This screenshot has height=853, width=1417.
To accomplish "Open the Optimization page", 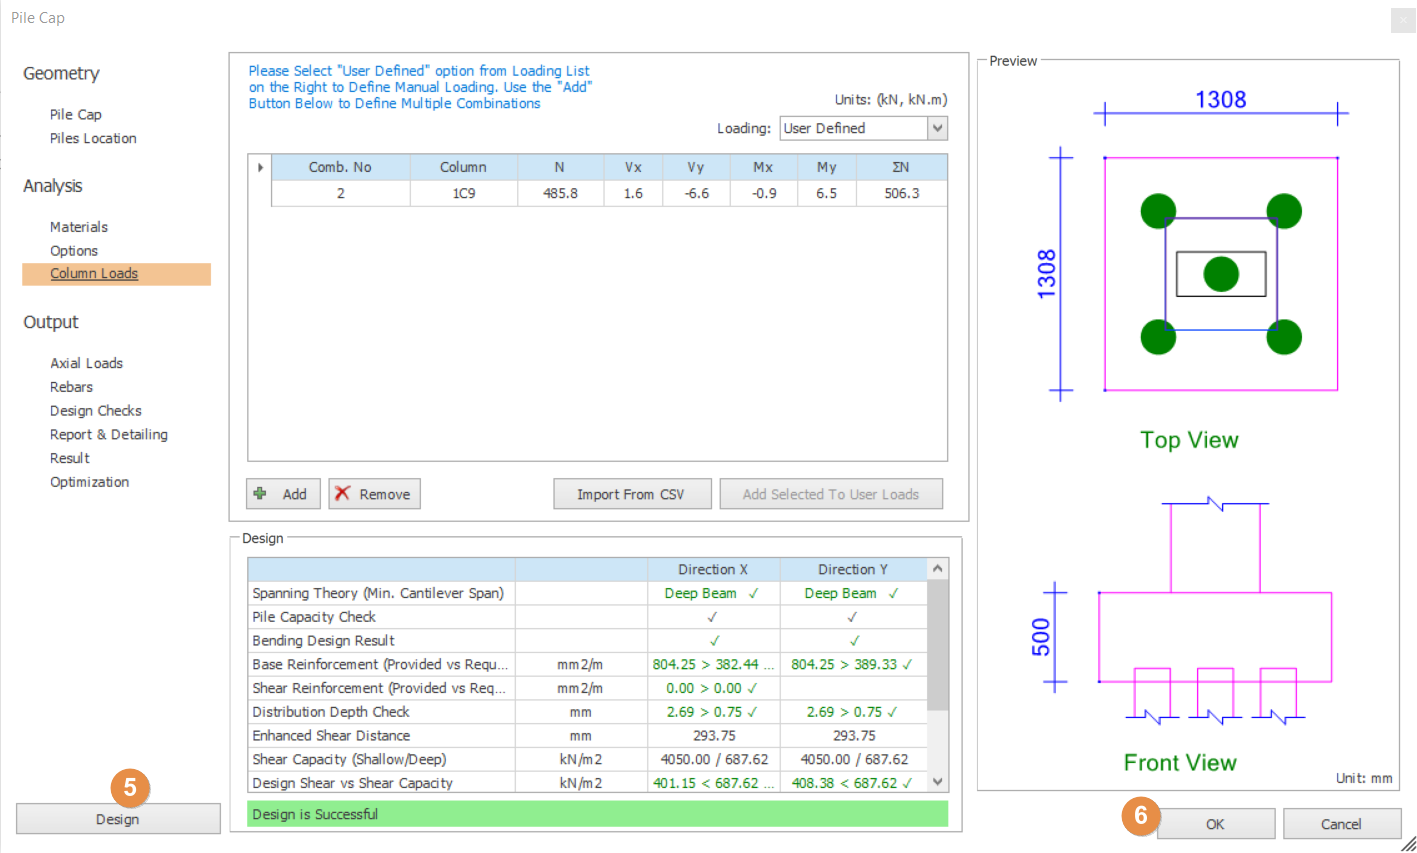I will coord(90,482).
